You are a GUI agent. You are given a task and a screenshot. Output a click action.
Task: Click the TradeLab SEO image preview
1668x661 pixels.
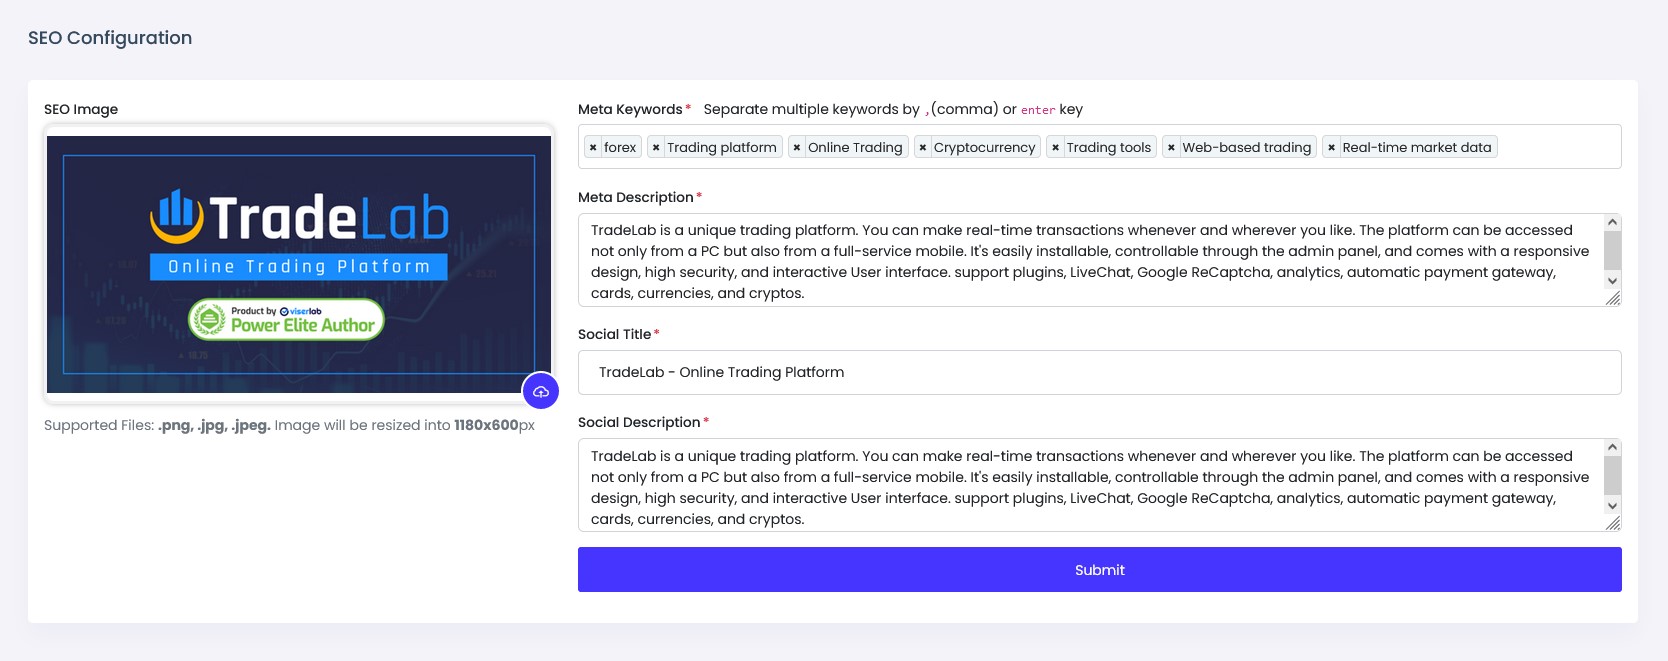[299, 264]
